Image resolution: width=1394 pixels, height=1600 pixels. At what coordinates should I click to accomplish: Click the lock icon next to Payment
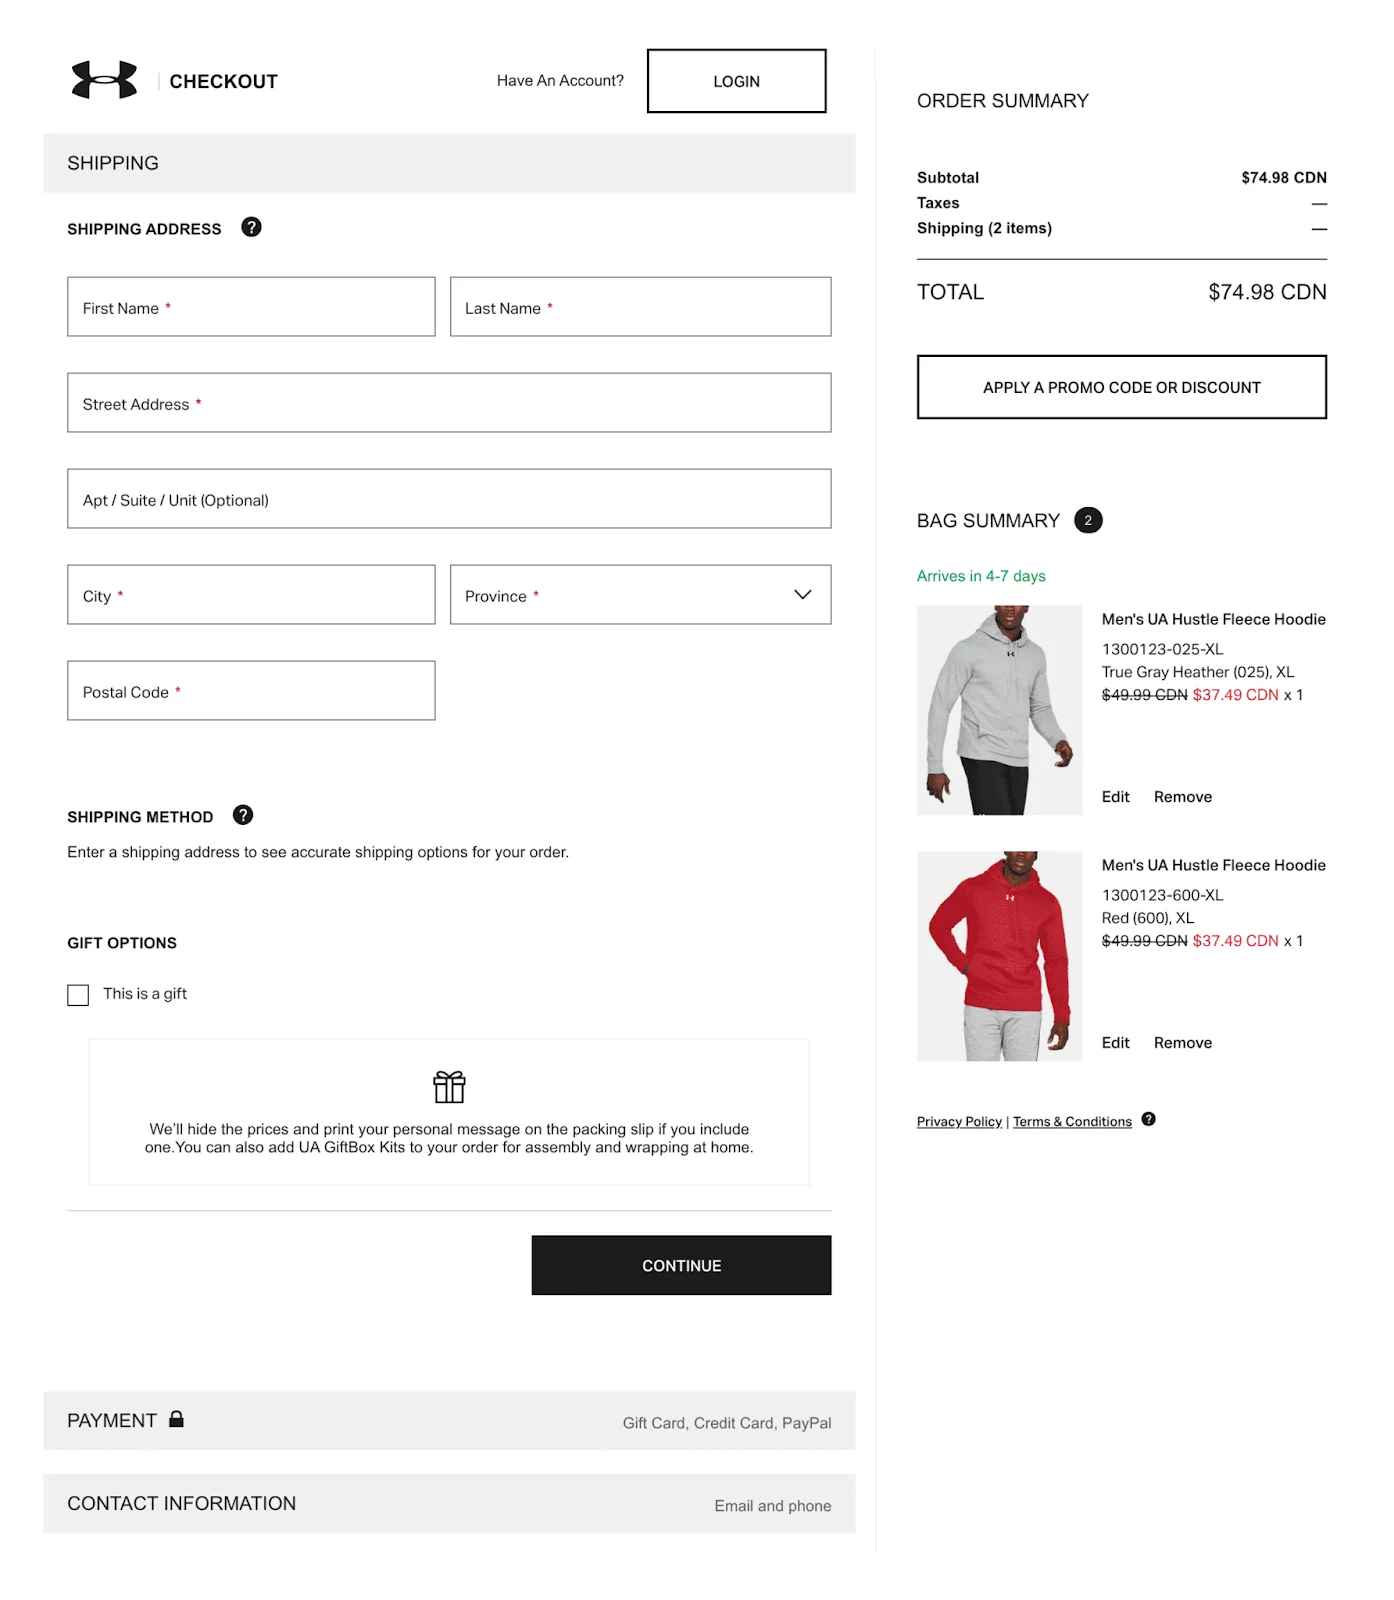179,1420
